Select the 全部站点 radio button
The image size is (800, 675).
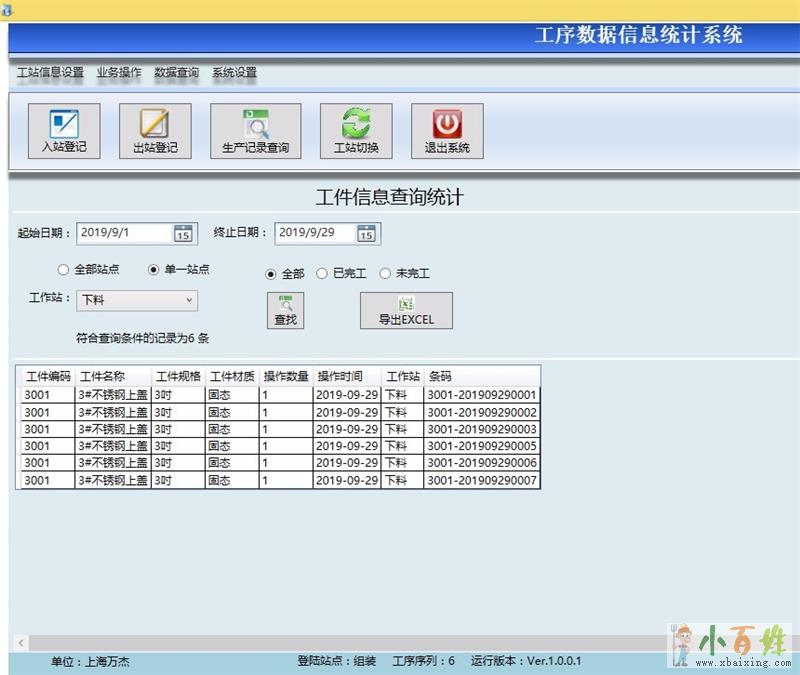[x=64, y=270]
